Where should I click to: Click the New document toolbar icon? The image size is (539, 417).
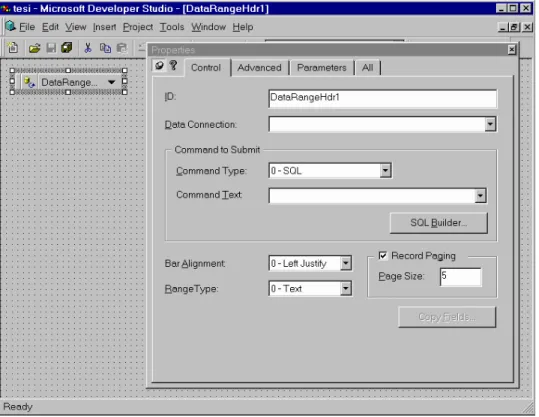pos(13,48)
